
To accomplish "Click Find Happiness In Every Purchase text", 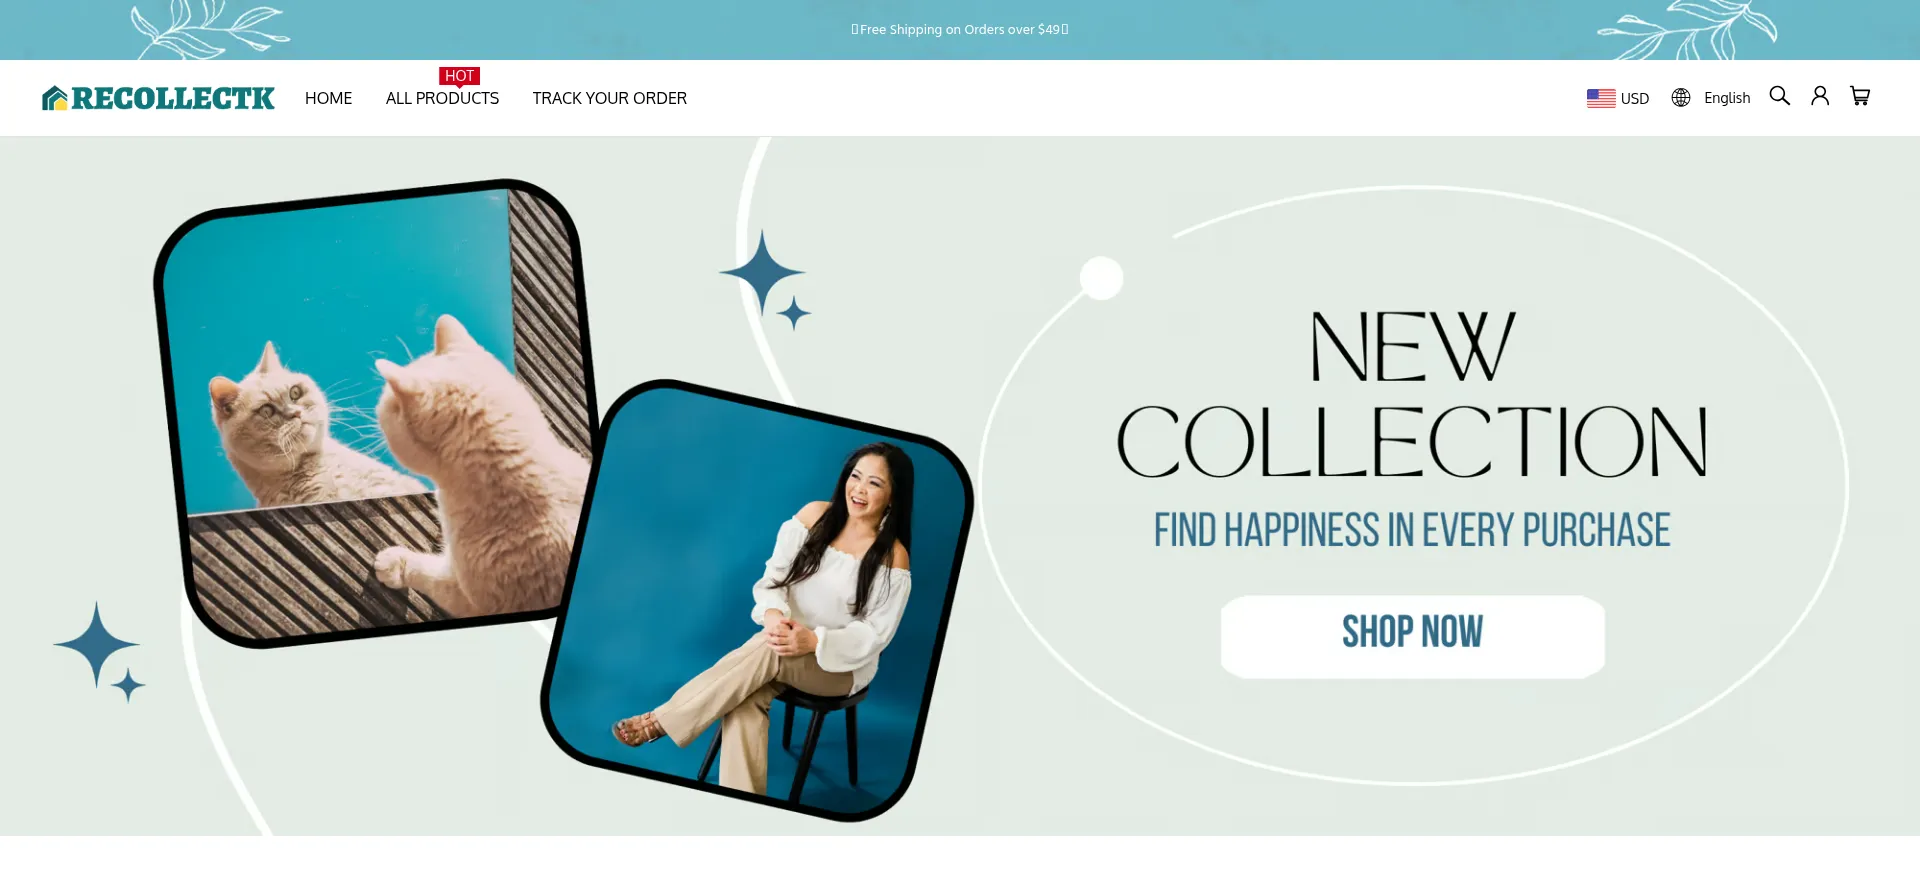I will click(x=1412, y=530).
